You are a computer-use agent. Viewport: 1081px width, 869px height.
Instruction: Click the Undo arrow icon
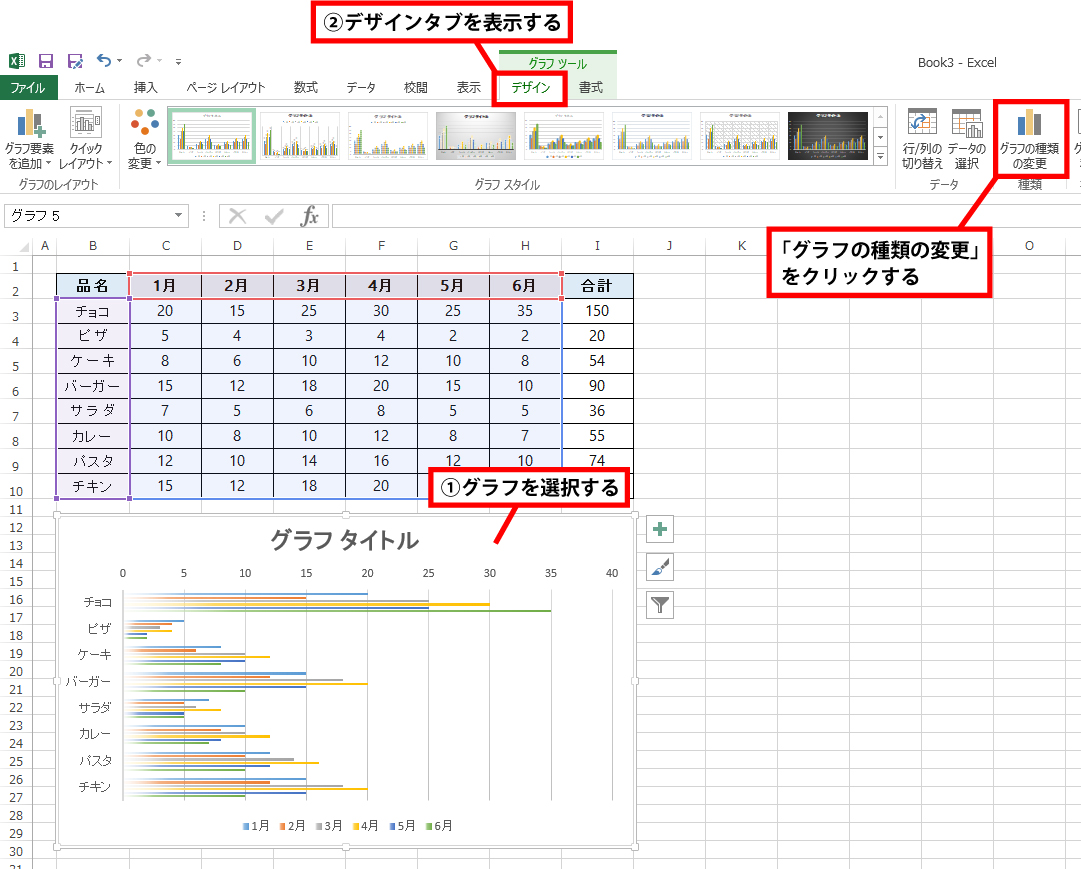[x=105, y=61]
